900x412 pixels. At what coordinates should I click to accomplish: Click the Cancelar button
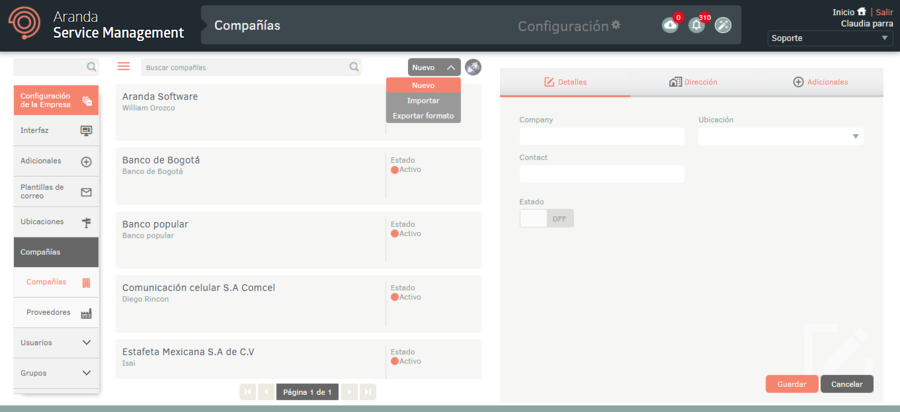(x=847, y=384)
